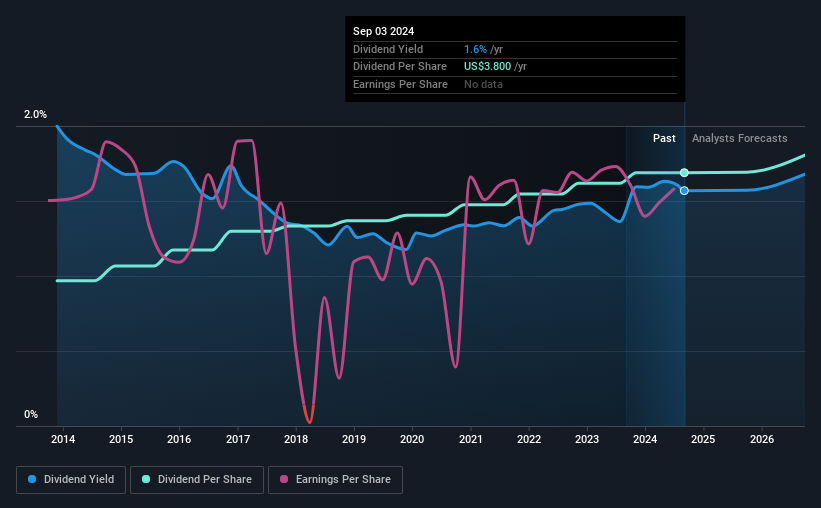Click the 2023 x-axis label
The width and height of the screenshot is (821, 508).
(x=587, y=439)
